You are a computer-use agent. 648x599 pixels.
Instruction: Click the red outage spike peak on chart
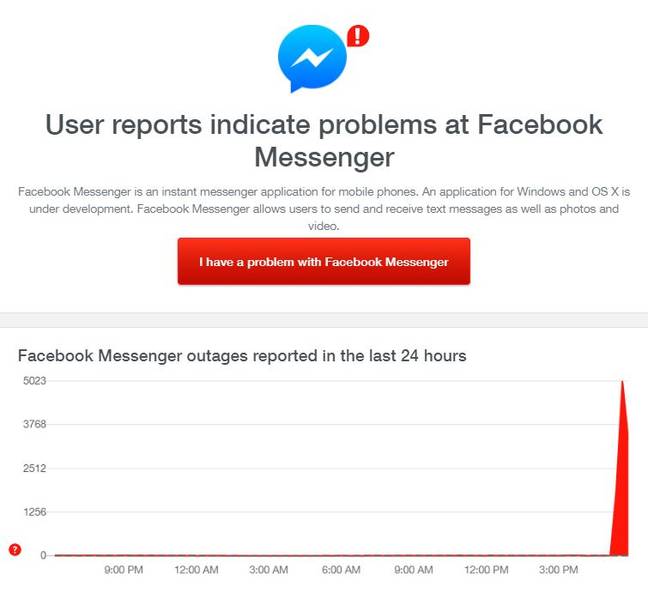click(622, 383)
